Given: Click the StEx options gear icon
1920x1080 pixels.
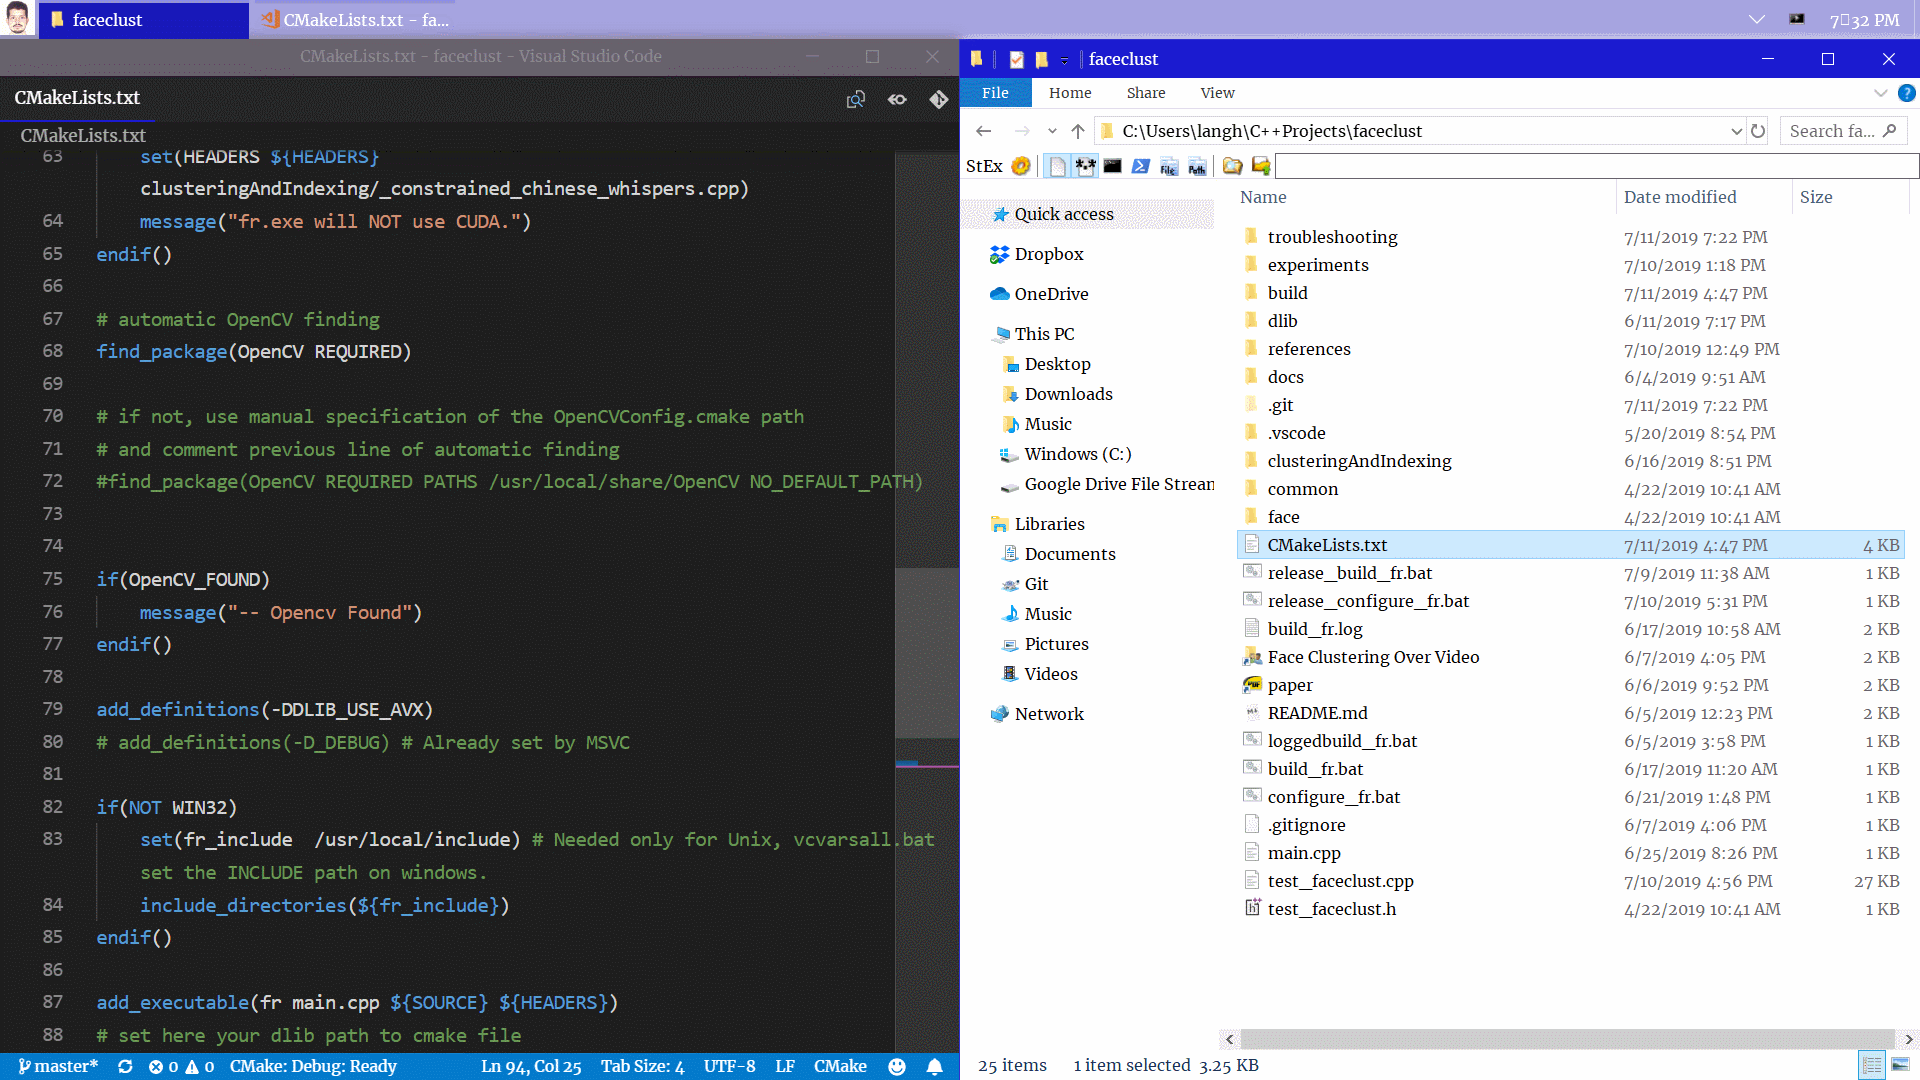Looking at the screenshot, I should (x=1020, y=166).
